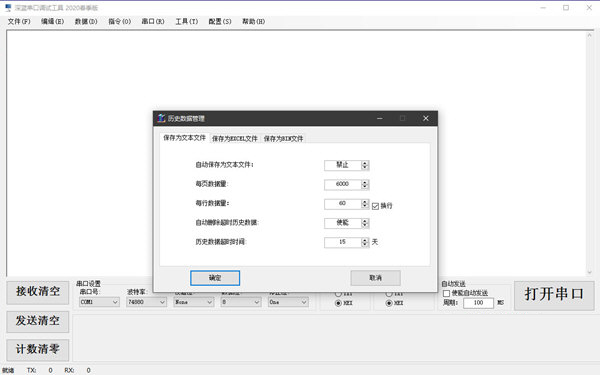
Task: Click the 每行数据量 60 stepper arrows
Action: tap(365, 204)
